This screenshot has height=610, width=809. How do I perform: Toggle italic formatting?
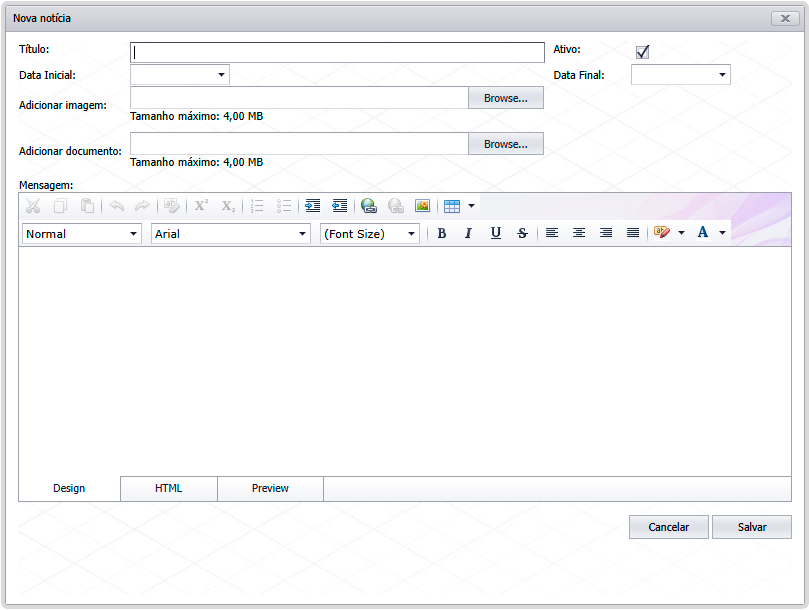[468, 233]
